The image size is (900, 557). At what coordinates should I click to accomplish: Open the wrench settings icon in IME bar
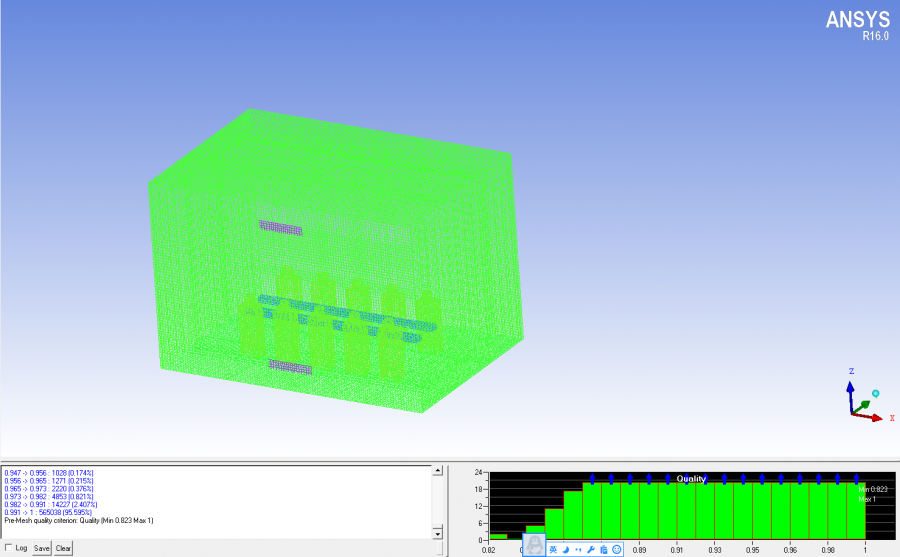(591, 550)
